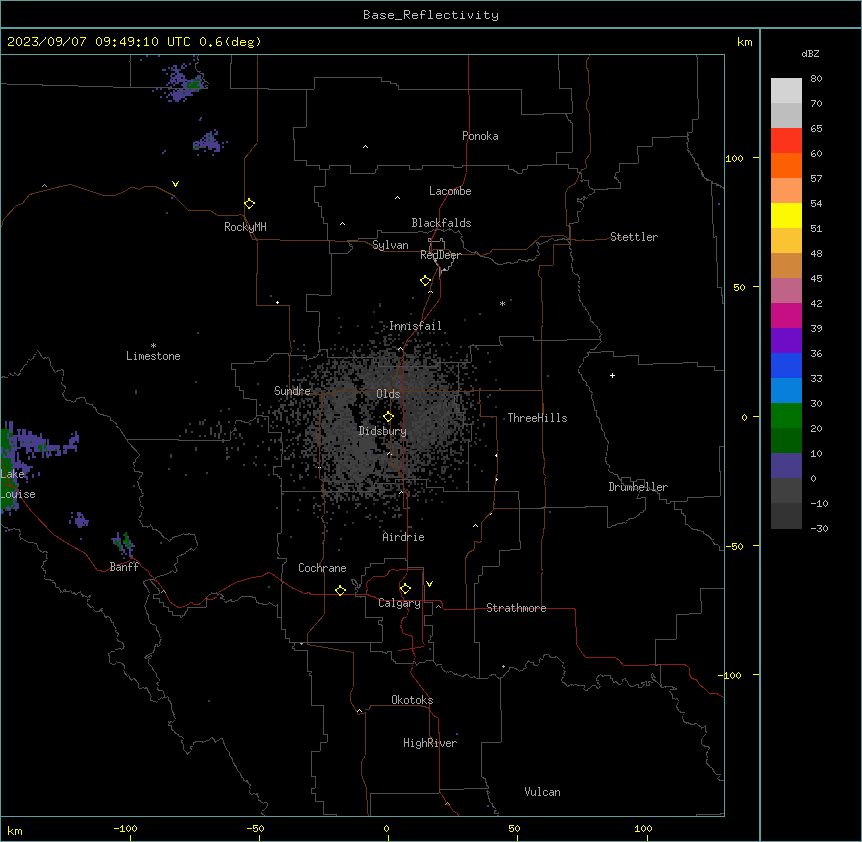The height and width of the screenshot is (842, 862).
Task: Click the purple 10 dBZ color swatch
Action: [x=786, y=466]
